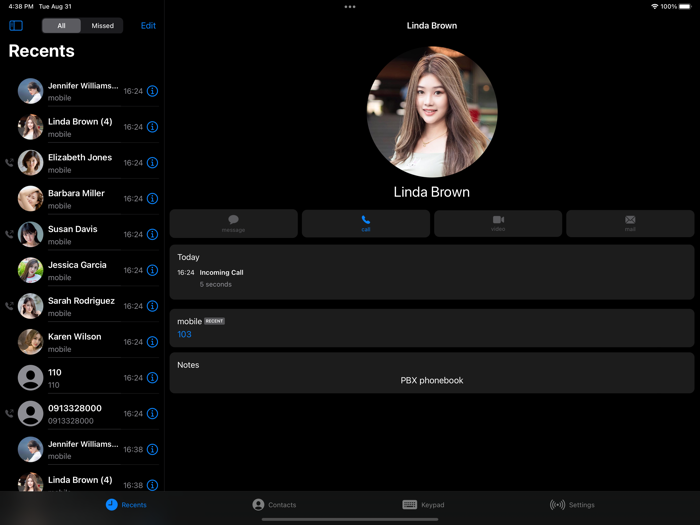Image resolution: width=700 pixels, height=525 pixels.
Task: Select the Sarah Rodriguez recent call
Action: coord(82,306)
